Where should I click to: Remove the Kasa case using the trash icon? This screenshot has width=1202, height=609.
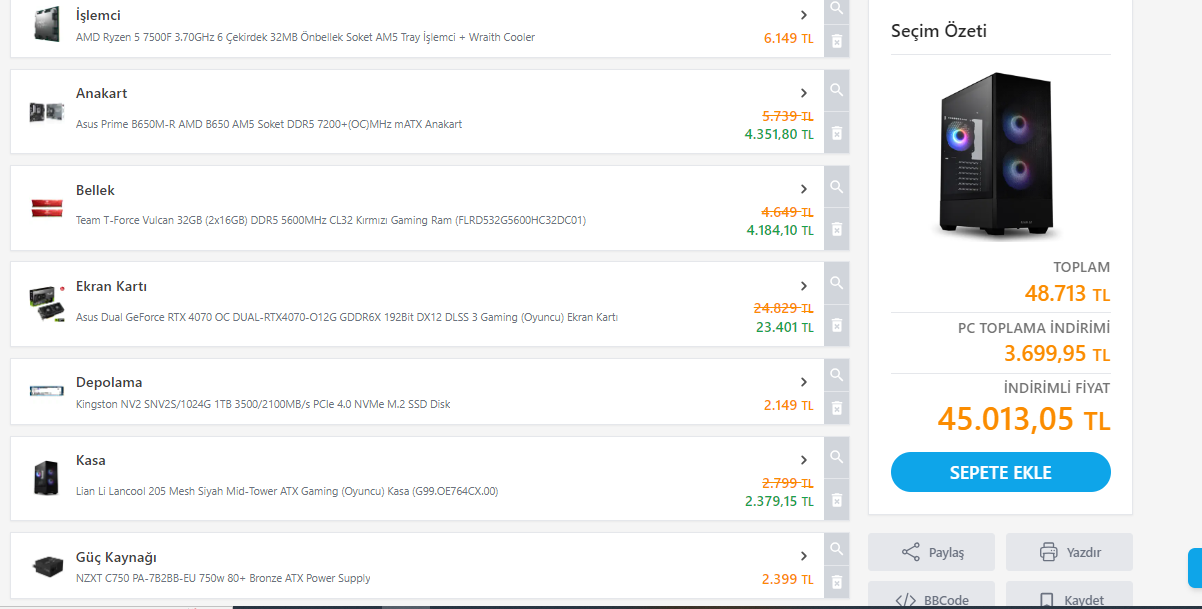pyautogui.click(x=837, y=500)
